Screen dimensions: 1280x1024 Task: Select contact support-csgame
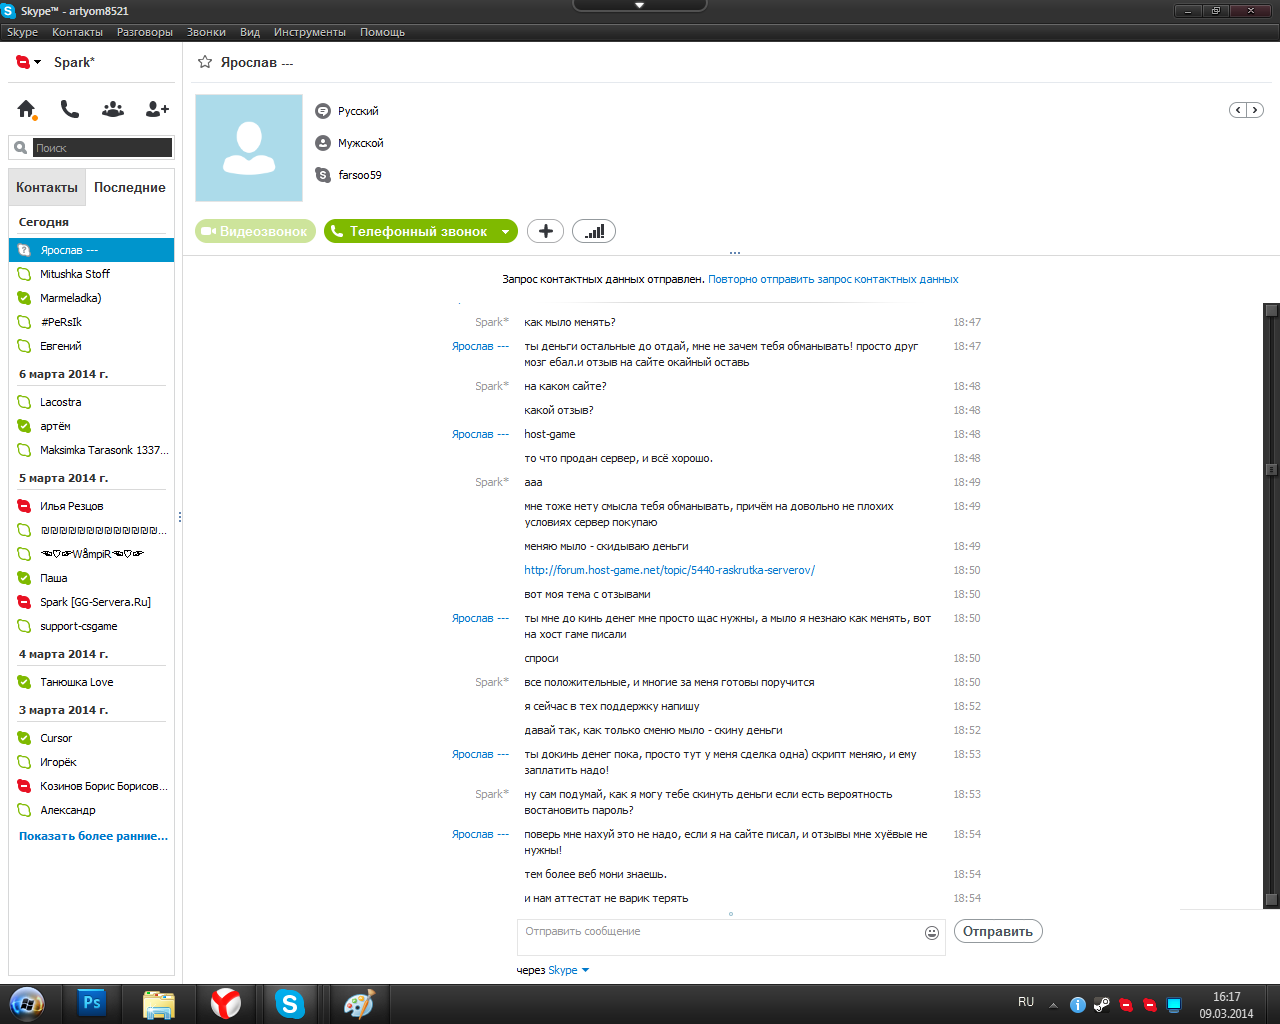(91, 626)
